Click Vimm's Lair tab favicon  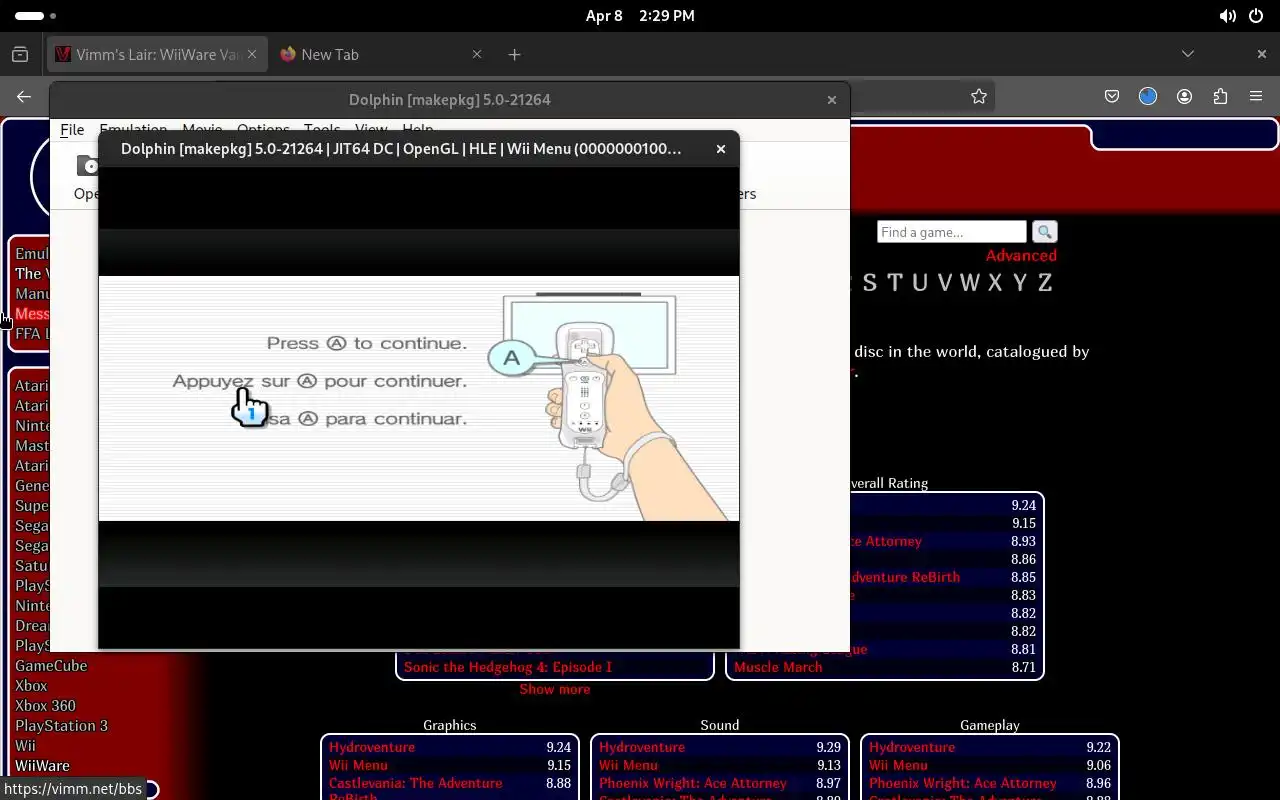coord(63,54)
